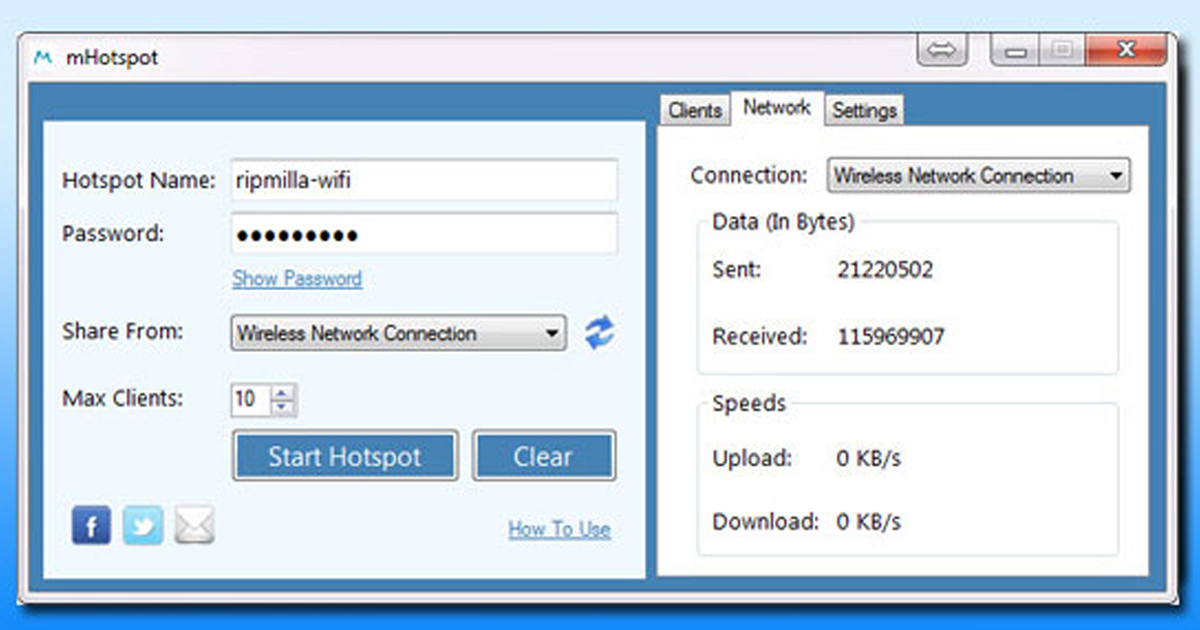Viewport: 1200px width, 630px height.
Task: Open the Settings tab
Action: click(x=864, y=111)
